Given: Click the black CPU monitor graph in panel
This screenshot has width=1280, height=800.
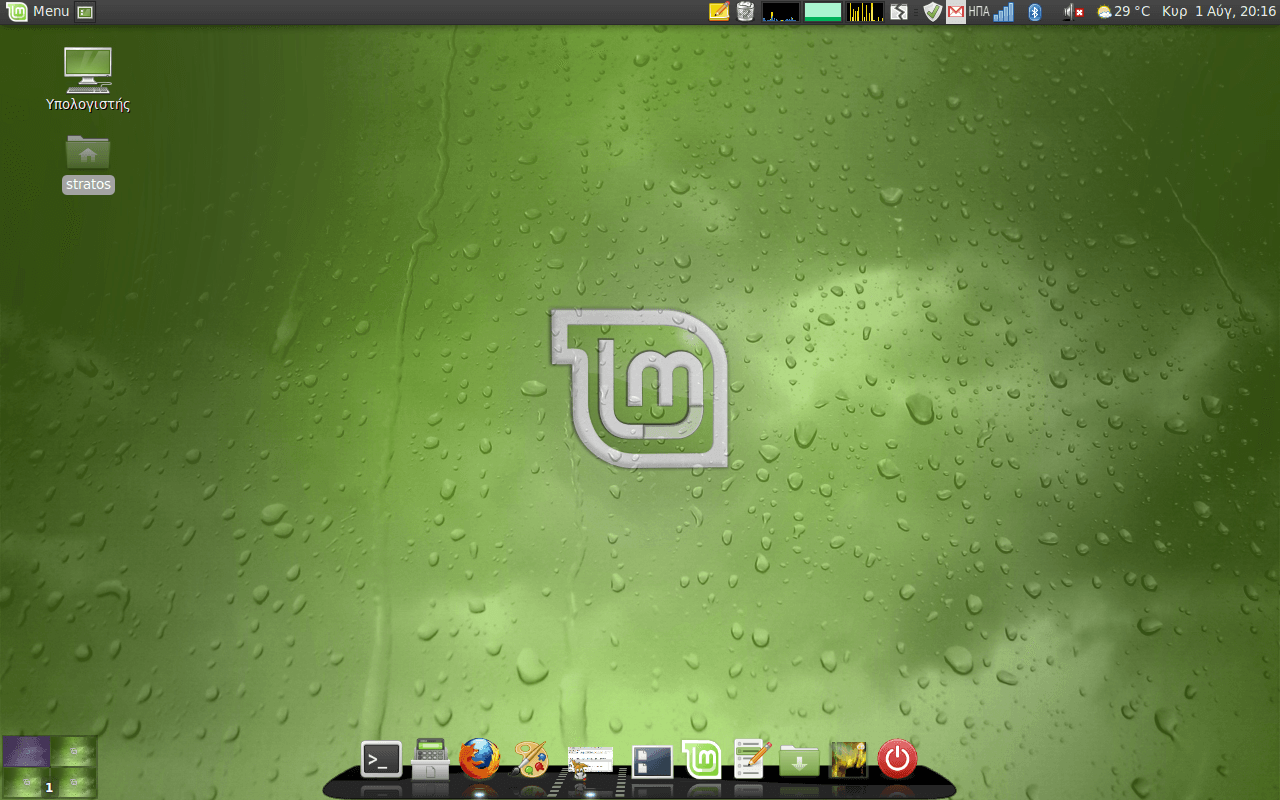Looking at the screenshot, I should pyautogui.click(x=781, y=12).
